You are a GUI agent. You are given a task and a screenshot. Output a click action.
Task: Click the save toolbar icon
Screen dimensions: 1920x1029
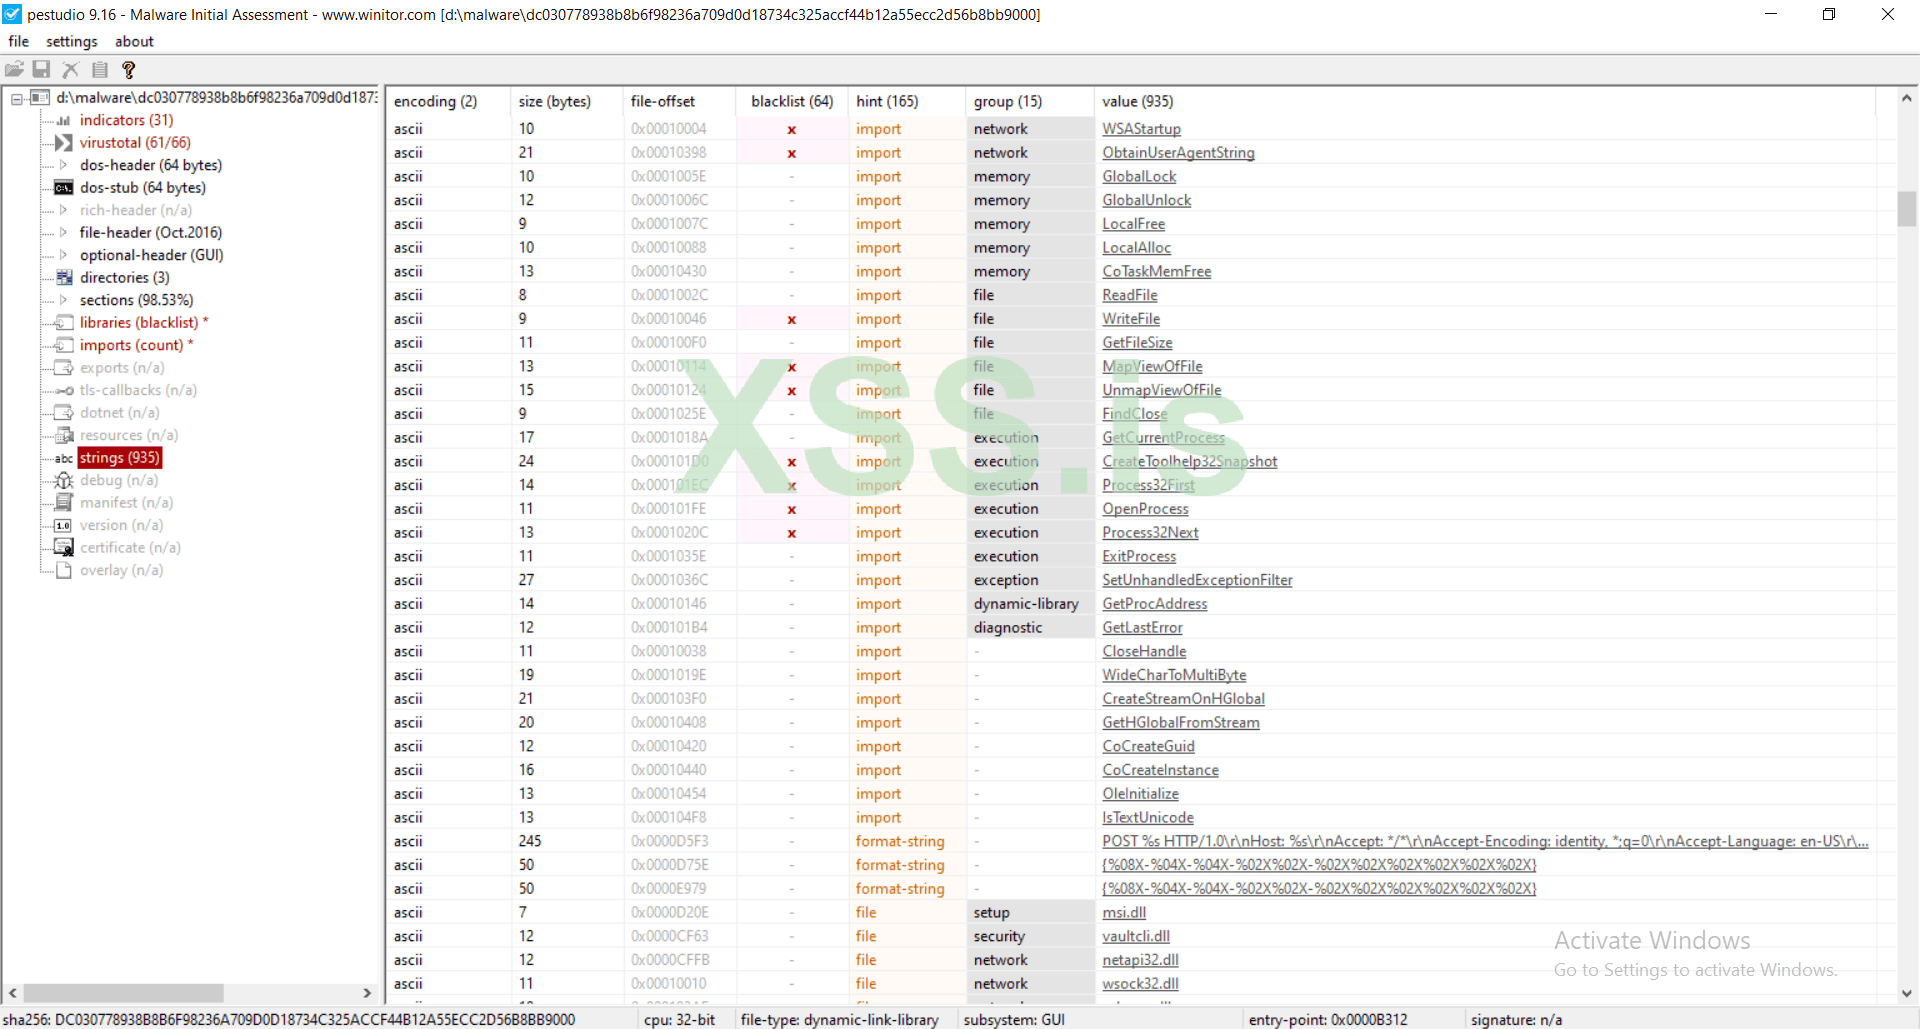tap(41, 69)
